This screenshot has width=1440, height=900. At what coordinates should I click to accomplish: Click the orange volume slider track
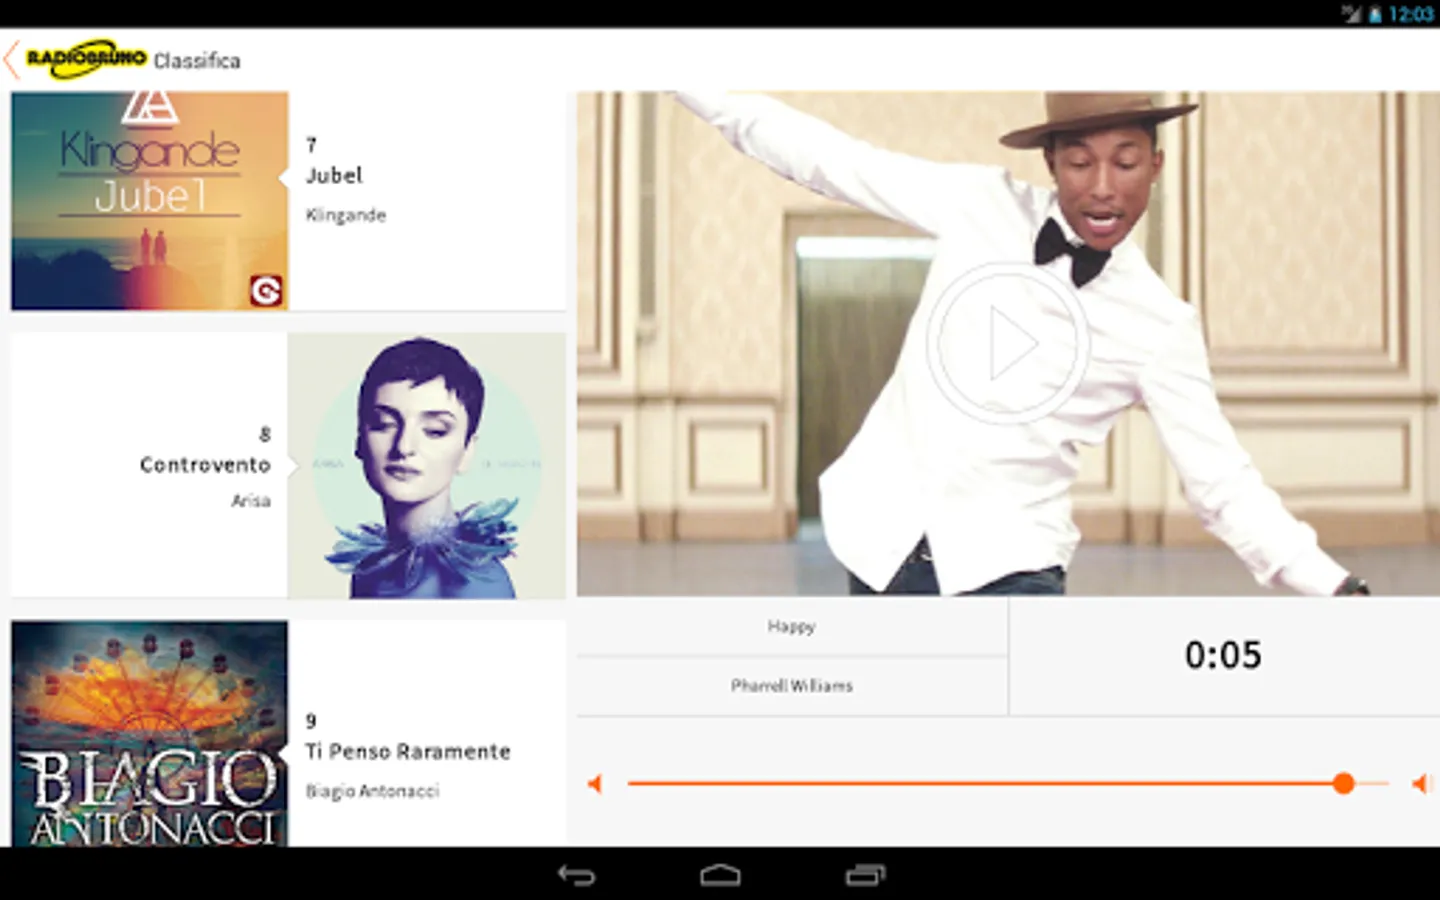tap(1008, 784)
